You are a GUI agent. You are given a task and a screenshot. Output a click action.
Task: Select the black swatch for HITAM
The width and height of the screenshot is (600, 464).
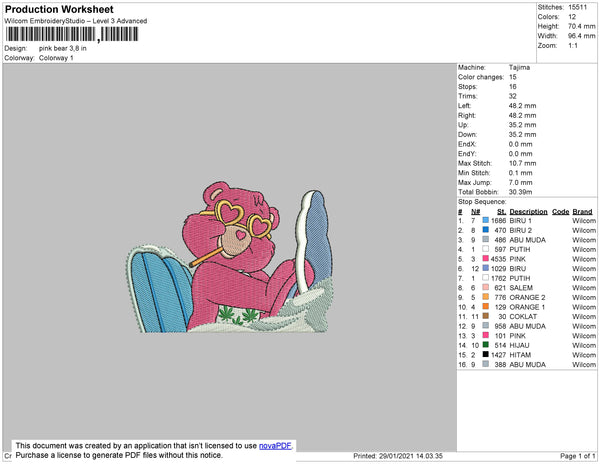[486, 354]
